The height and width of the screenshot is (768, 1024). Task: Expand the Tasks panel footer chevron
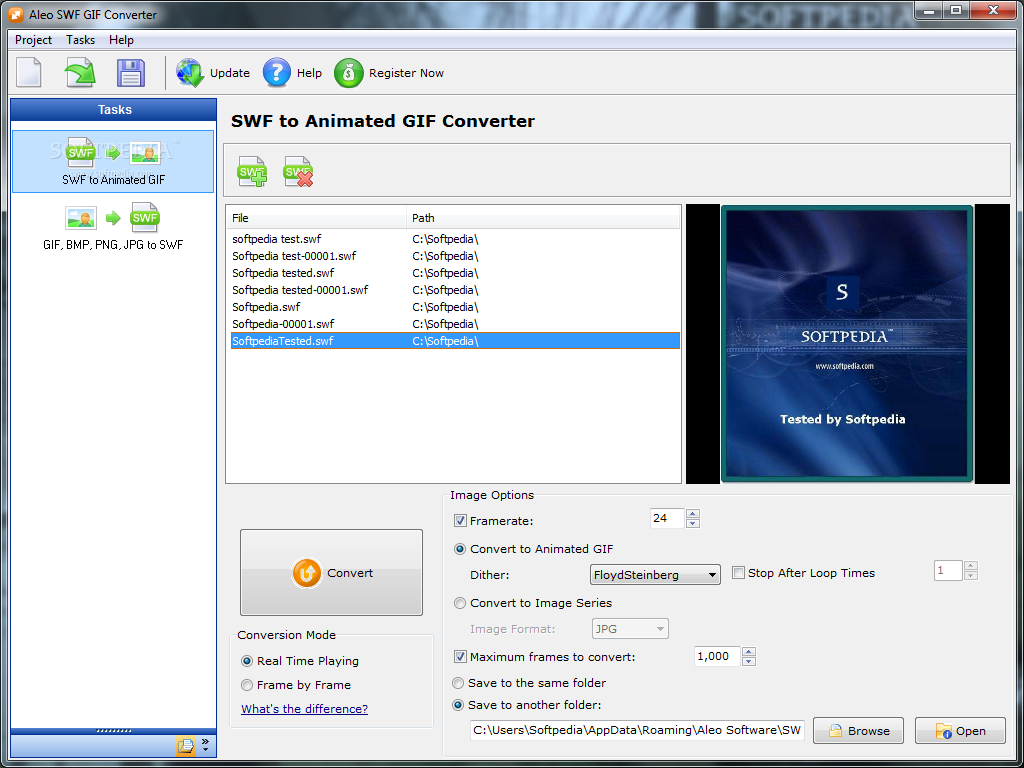[x=205, y=745]
